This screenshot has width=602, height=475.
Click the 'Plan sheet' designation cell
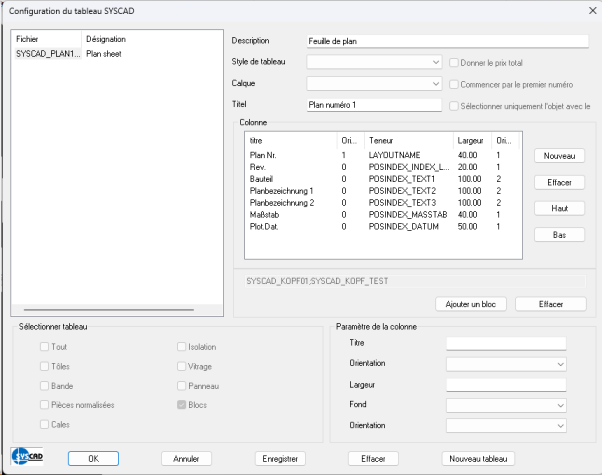pyautogui.click(x=104, y=54)
